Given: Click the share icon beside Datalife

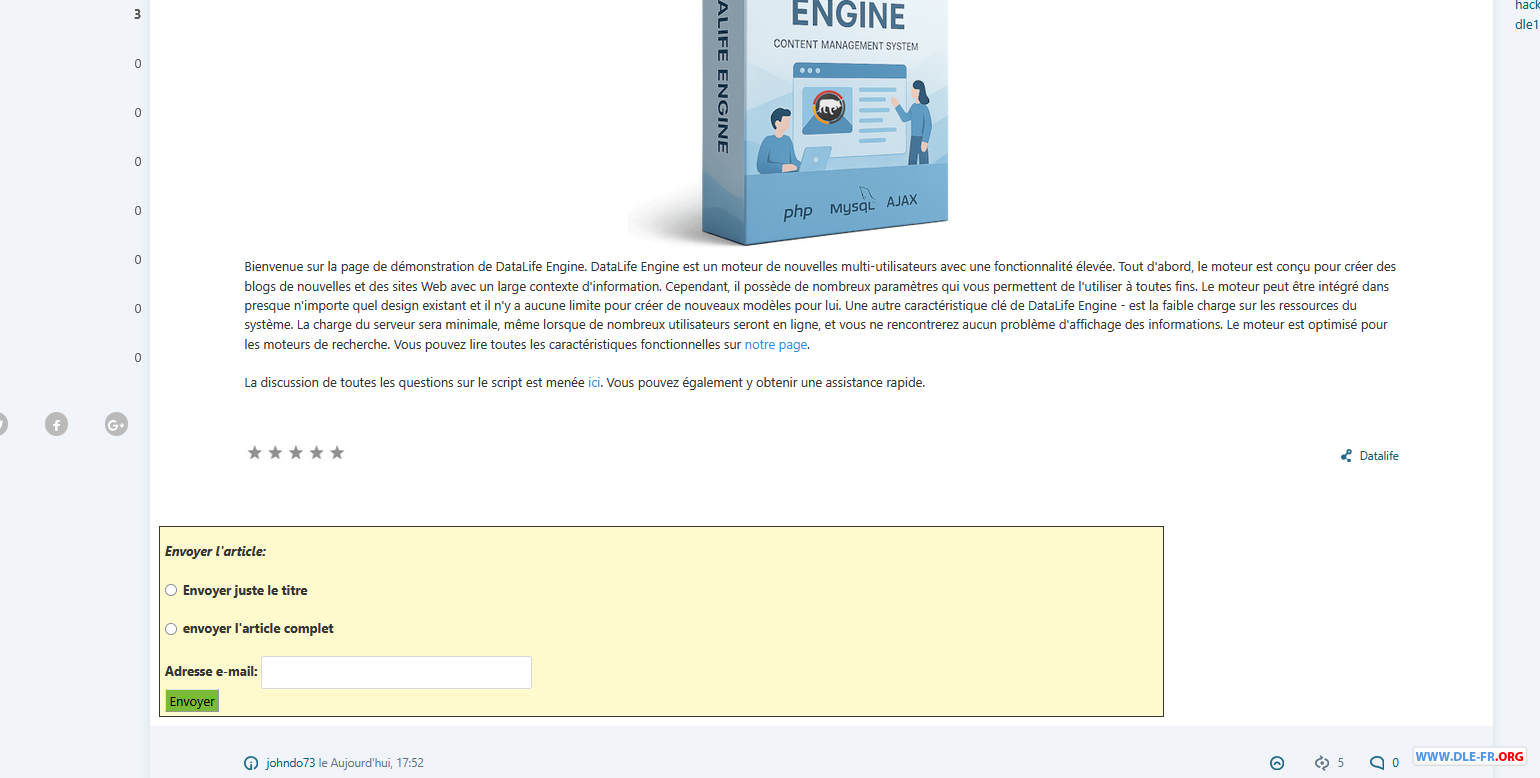Looking at the screenshot, I should [1346, 456].
